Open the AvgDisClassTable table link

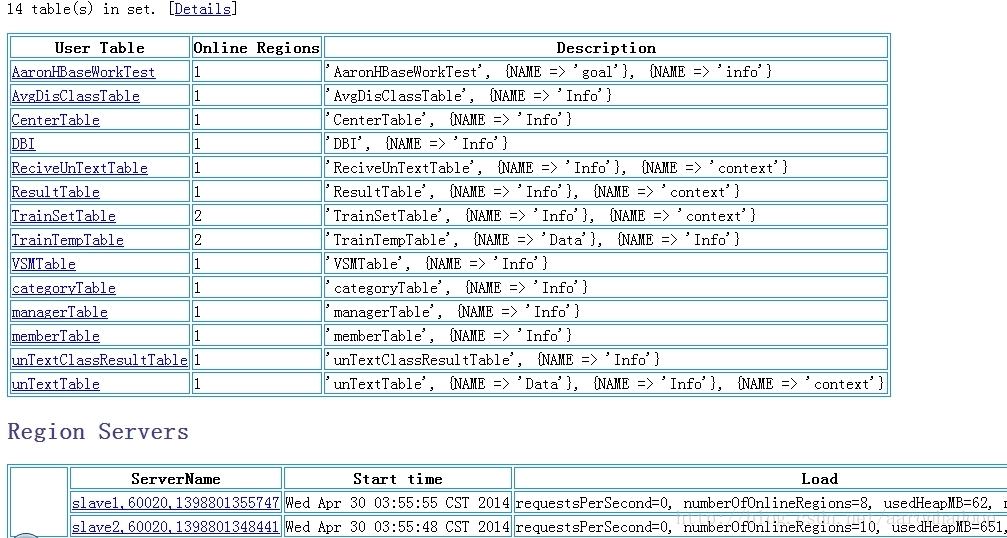(76, 96)
